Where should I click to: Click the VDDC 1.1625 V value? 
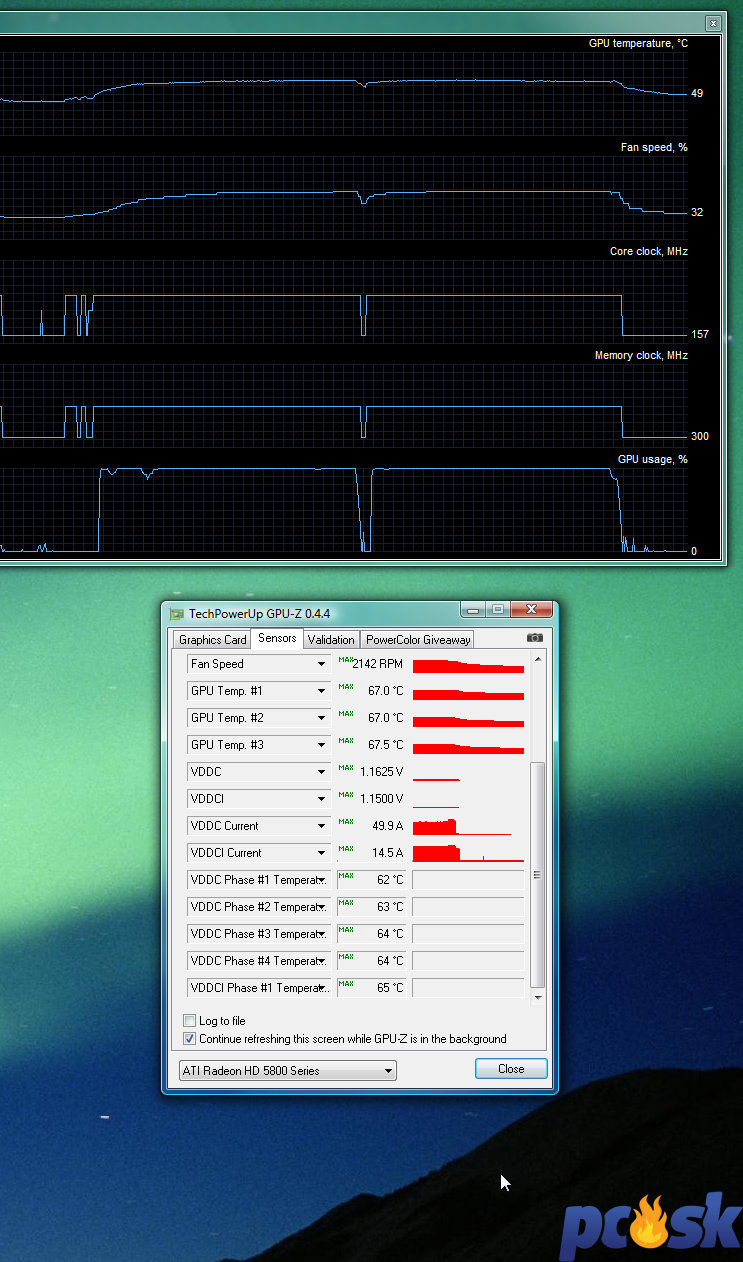pos(382,772)
